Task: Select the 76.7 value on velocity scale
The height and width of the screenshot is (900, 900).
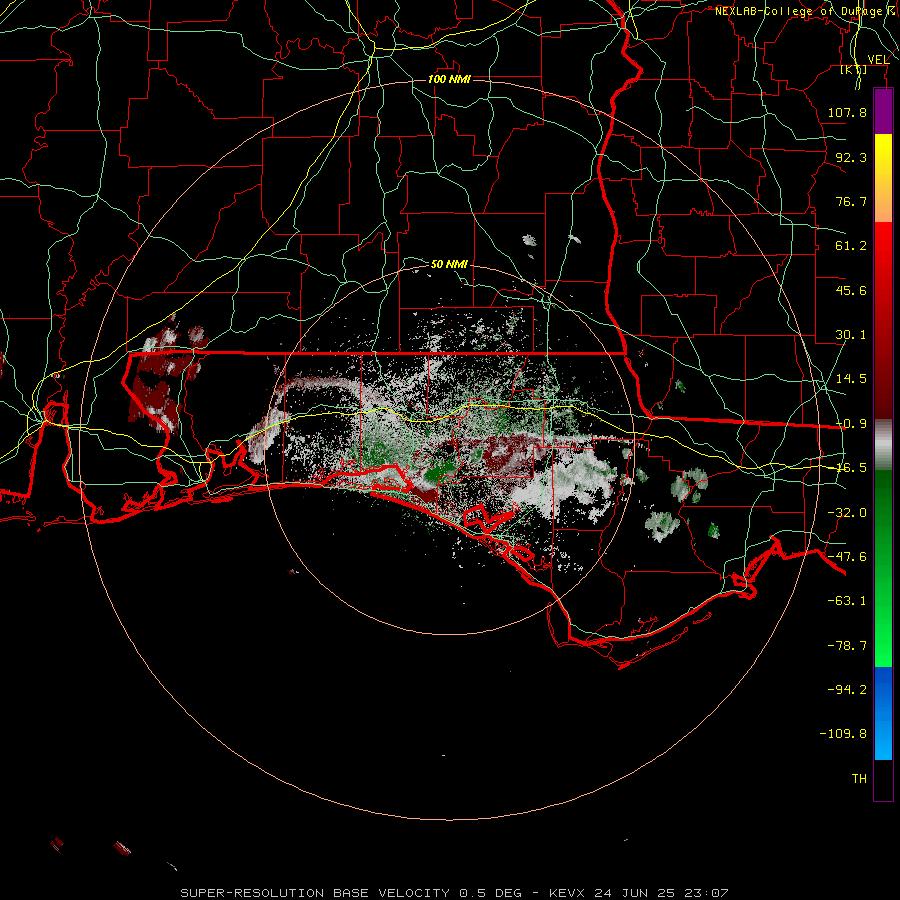Action: pos(851,201)
